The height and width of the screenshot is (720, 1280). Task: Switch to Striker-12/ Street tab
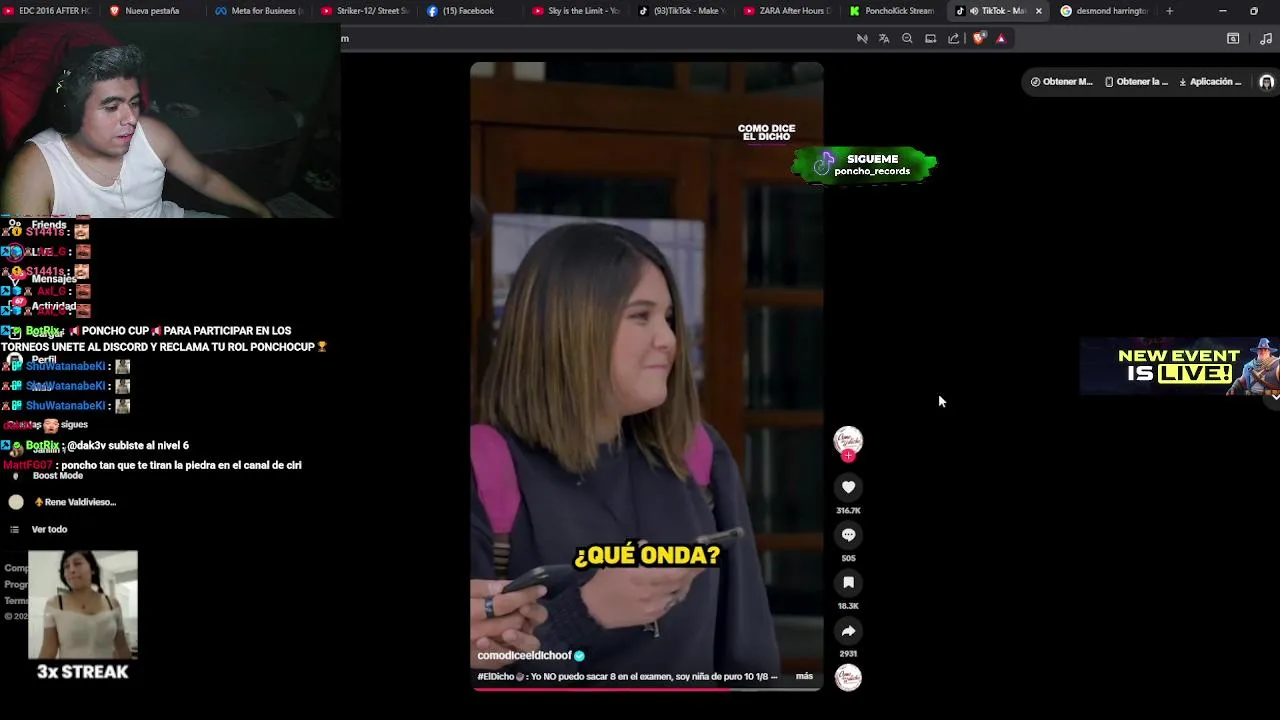pyautogui.click(x=363, y=11)
